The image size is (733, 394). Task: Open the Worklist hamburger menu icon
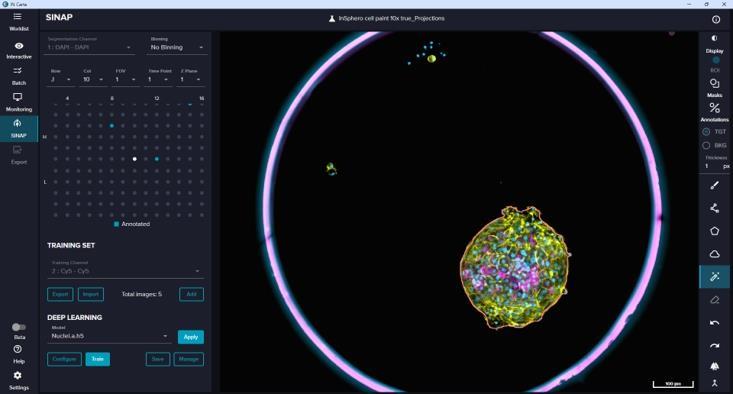(18, 16)
